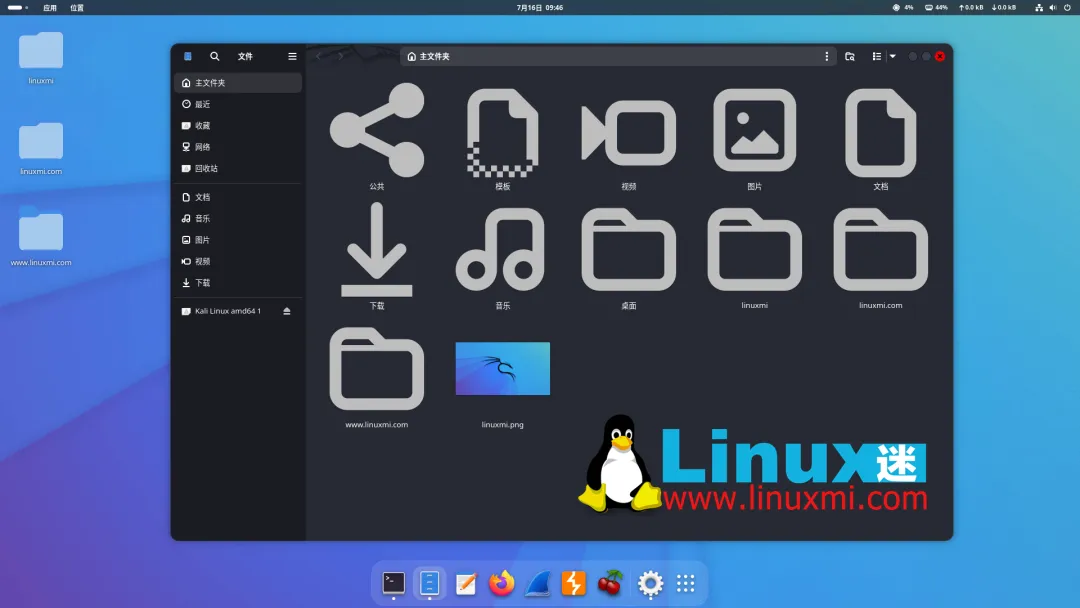Click the memory usage indicator 44%
Screen dimensions: 1080x608
pos(936,8)
